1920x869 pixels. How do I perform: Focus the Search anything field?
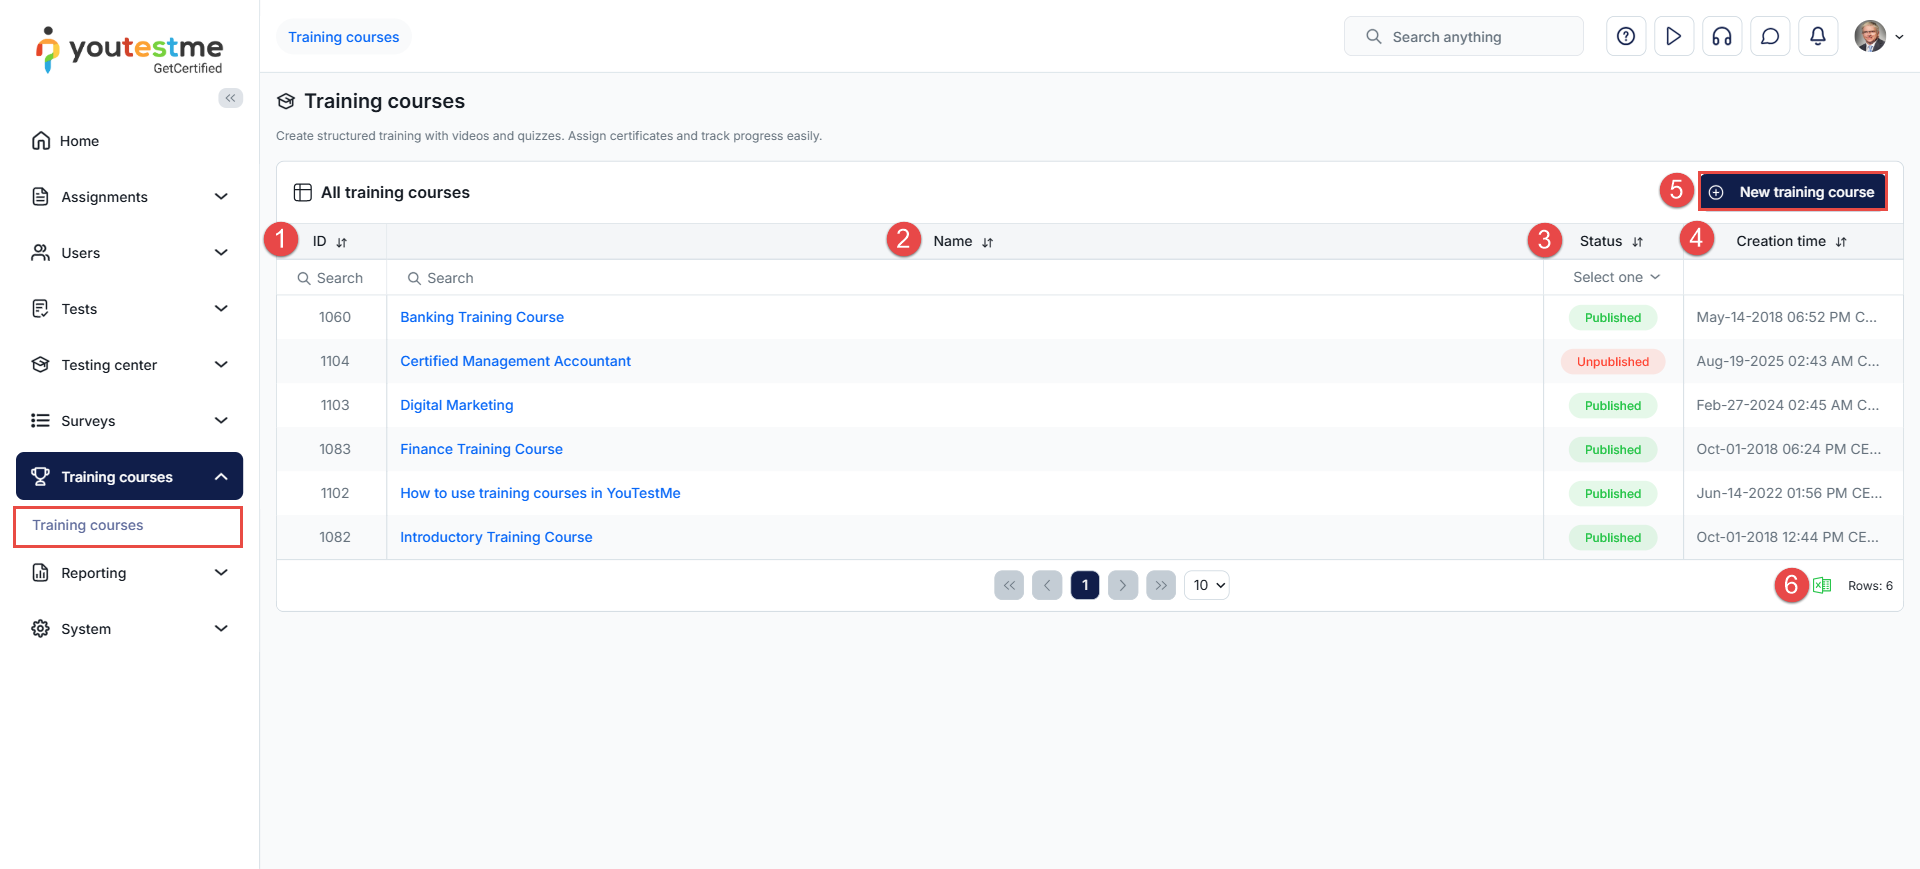tap(1464, 37)
